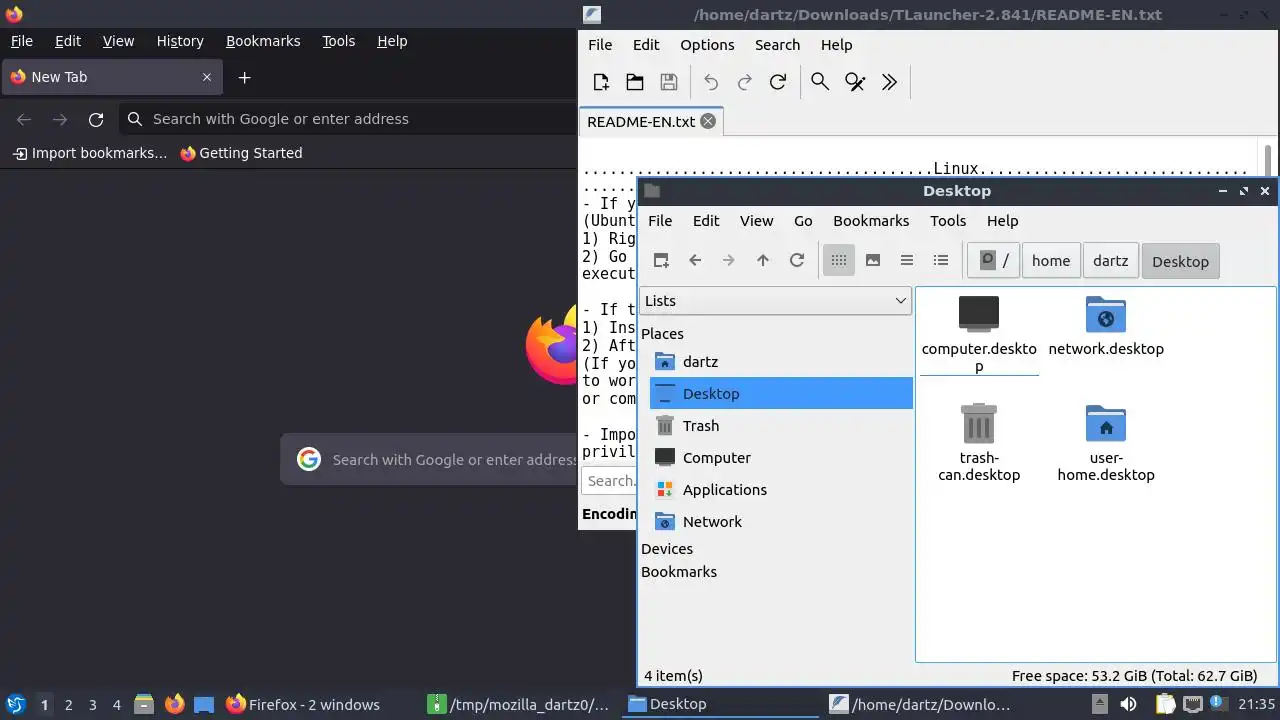Expand the Bookmarks section in the sidebar
This screenshot has width=1280, height=720.
click(x=679, y=572)
